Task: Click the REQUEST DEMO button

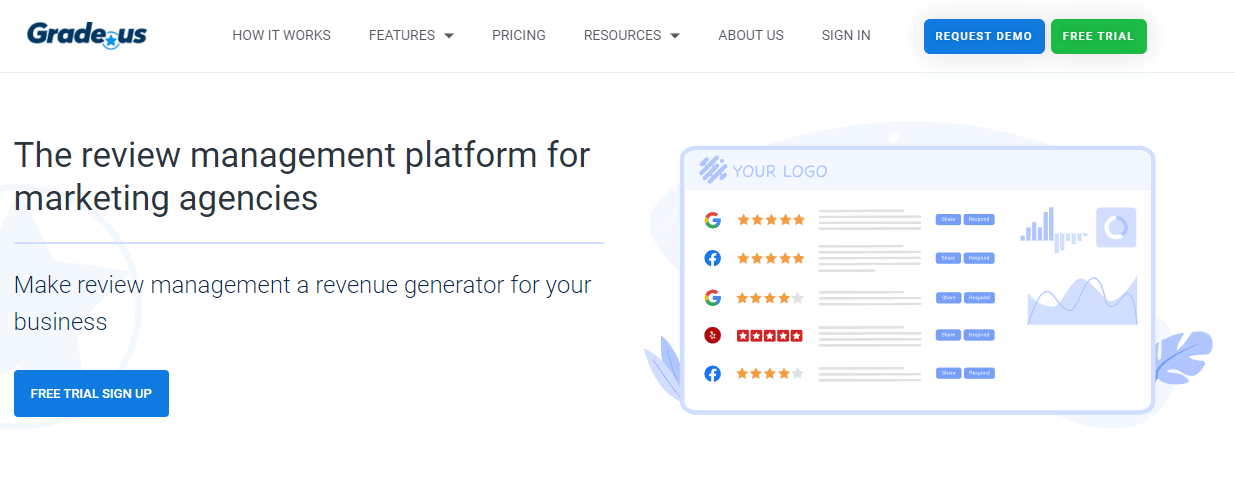Action: [984, 36]
